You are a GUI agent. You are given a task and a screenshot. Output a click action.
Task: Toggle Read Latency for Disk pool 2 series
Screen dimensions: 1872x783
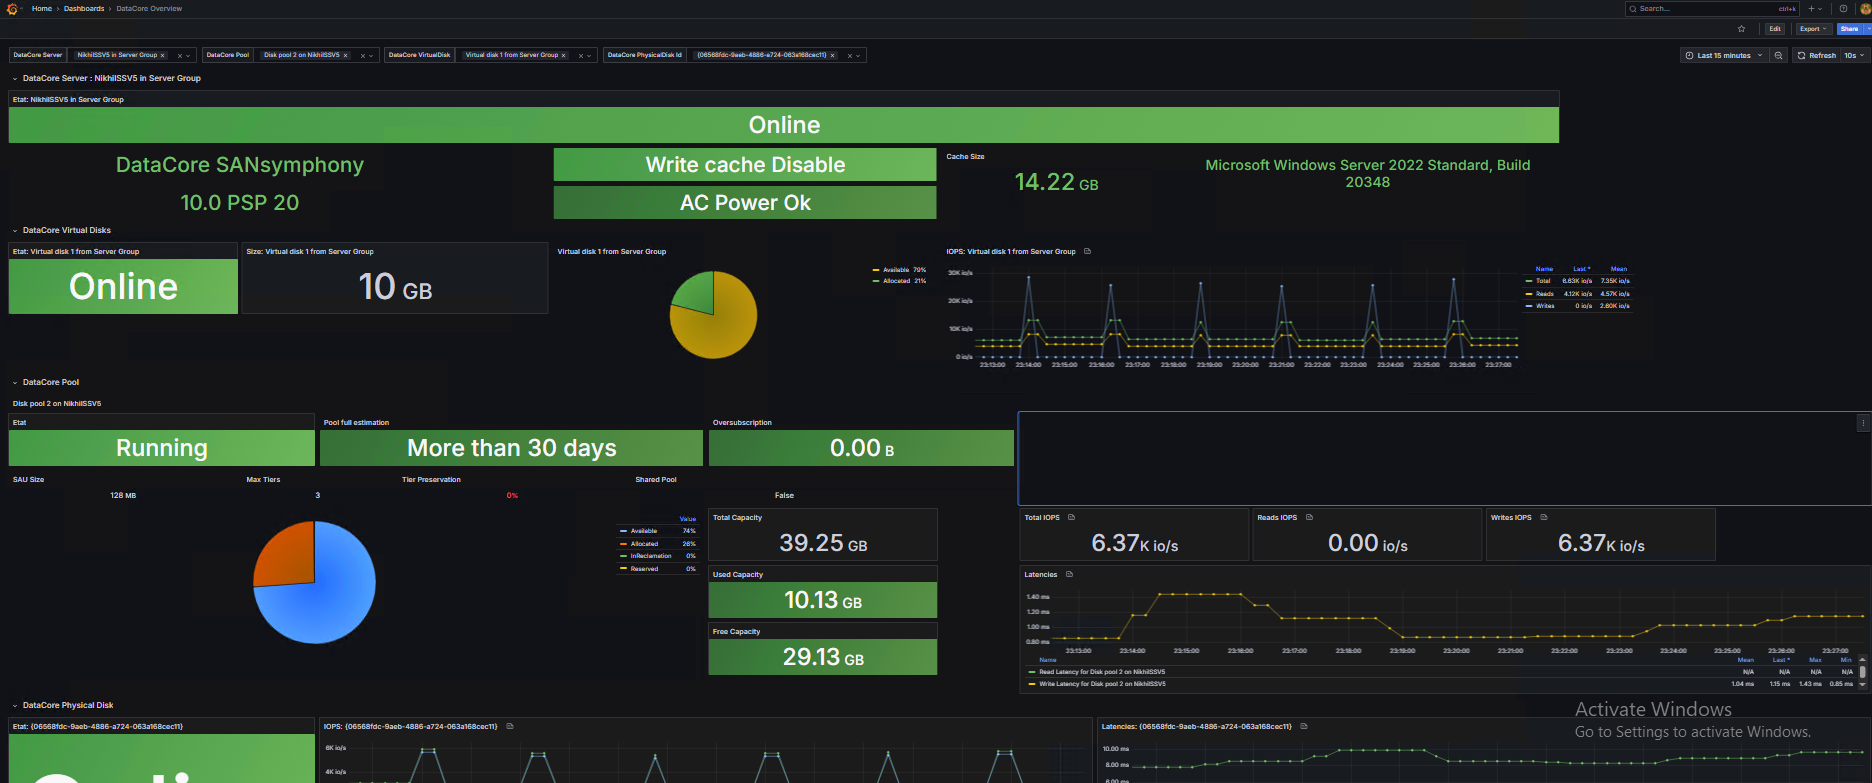(1102, 672)
